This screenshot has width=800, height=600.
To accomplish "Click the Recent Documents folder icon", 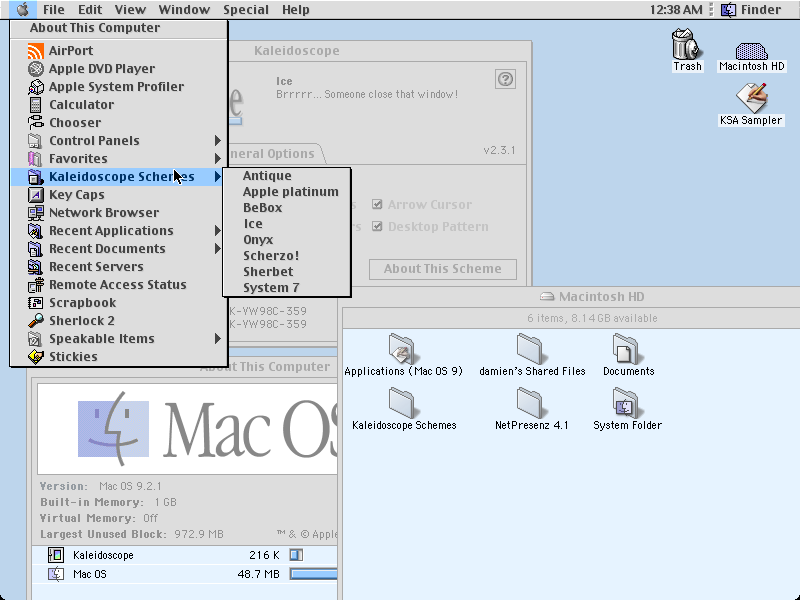I will pyautogui.click(x=35, y=249).
